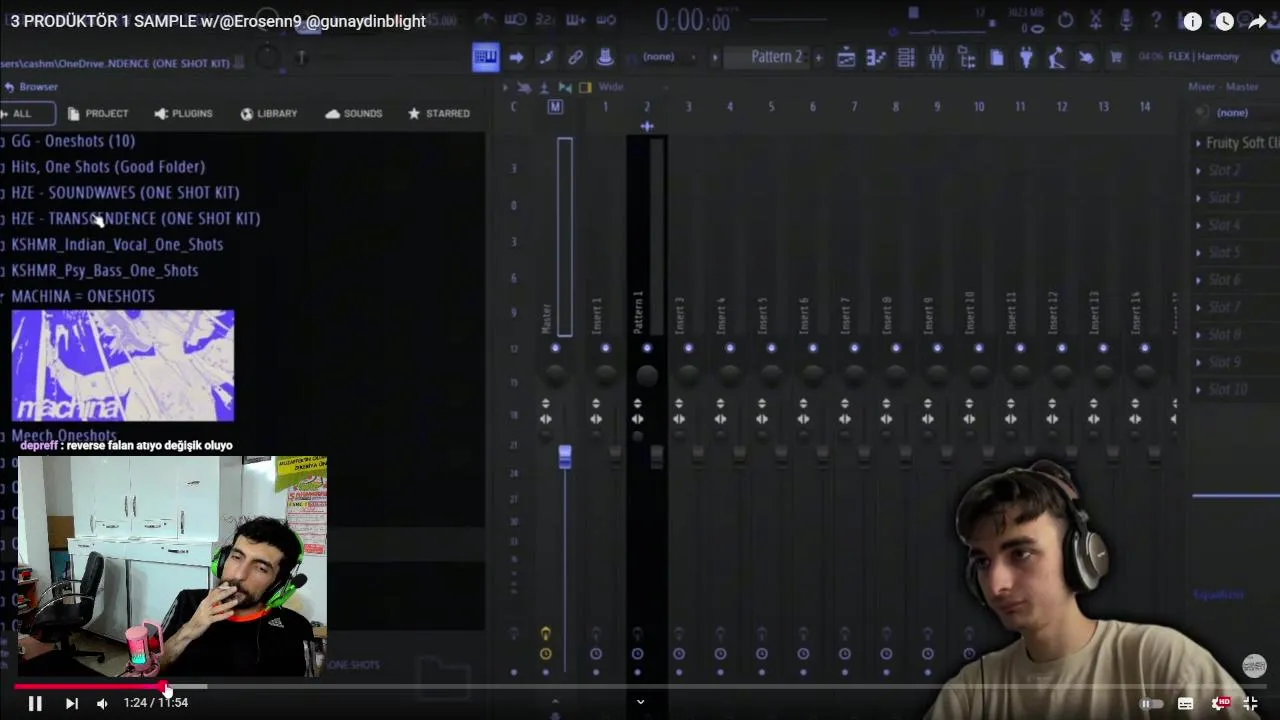Open the YouTube video info icon

click(x=1192, y=21)
